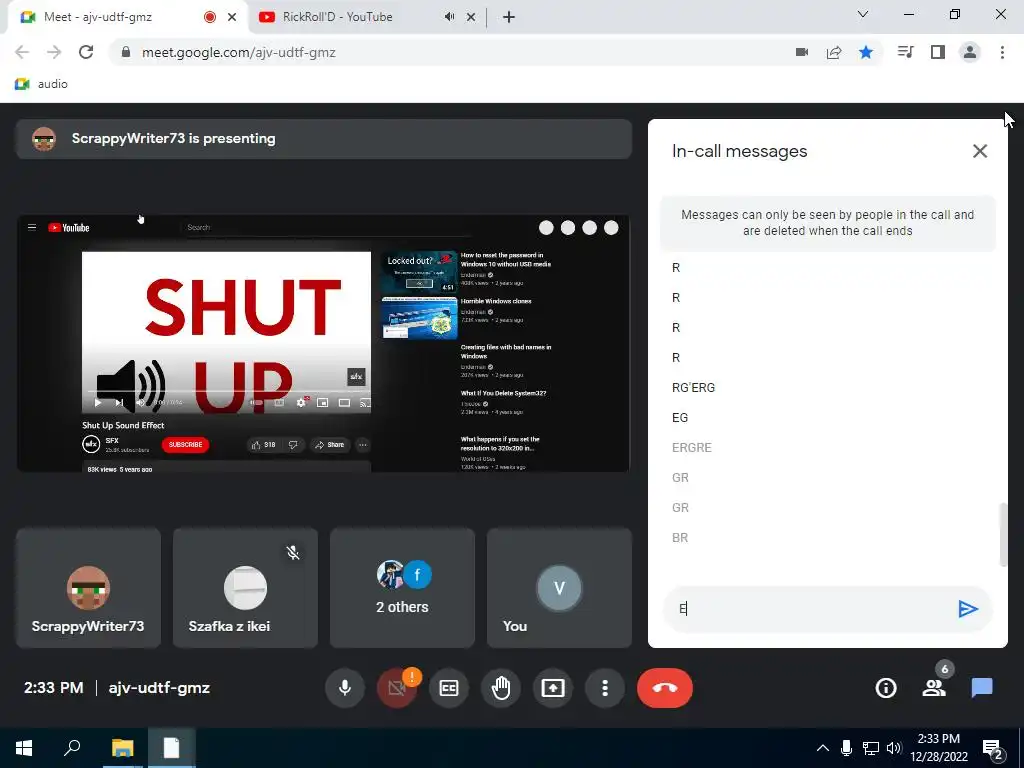The width and height of the screenshot is (1024, 768).
Task: Open File Explorer from the taskbar
Action: pos(122,748)
